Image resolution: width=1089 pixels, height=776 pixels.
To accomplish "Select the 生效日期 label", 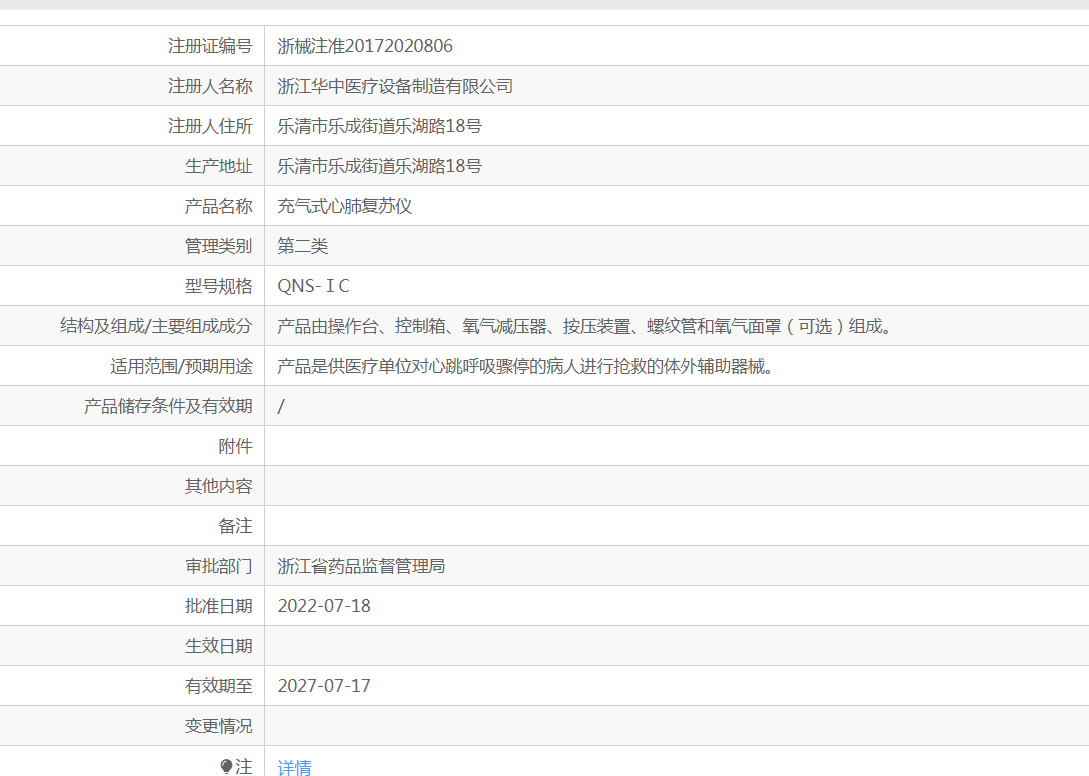I will 218,646.
